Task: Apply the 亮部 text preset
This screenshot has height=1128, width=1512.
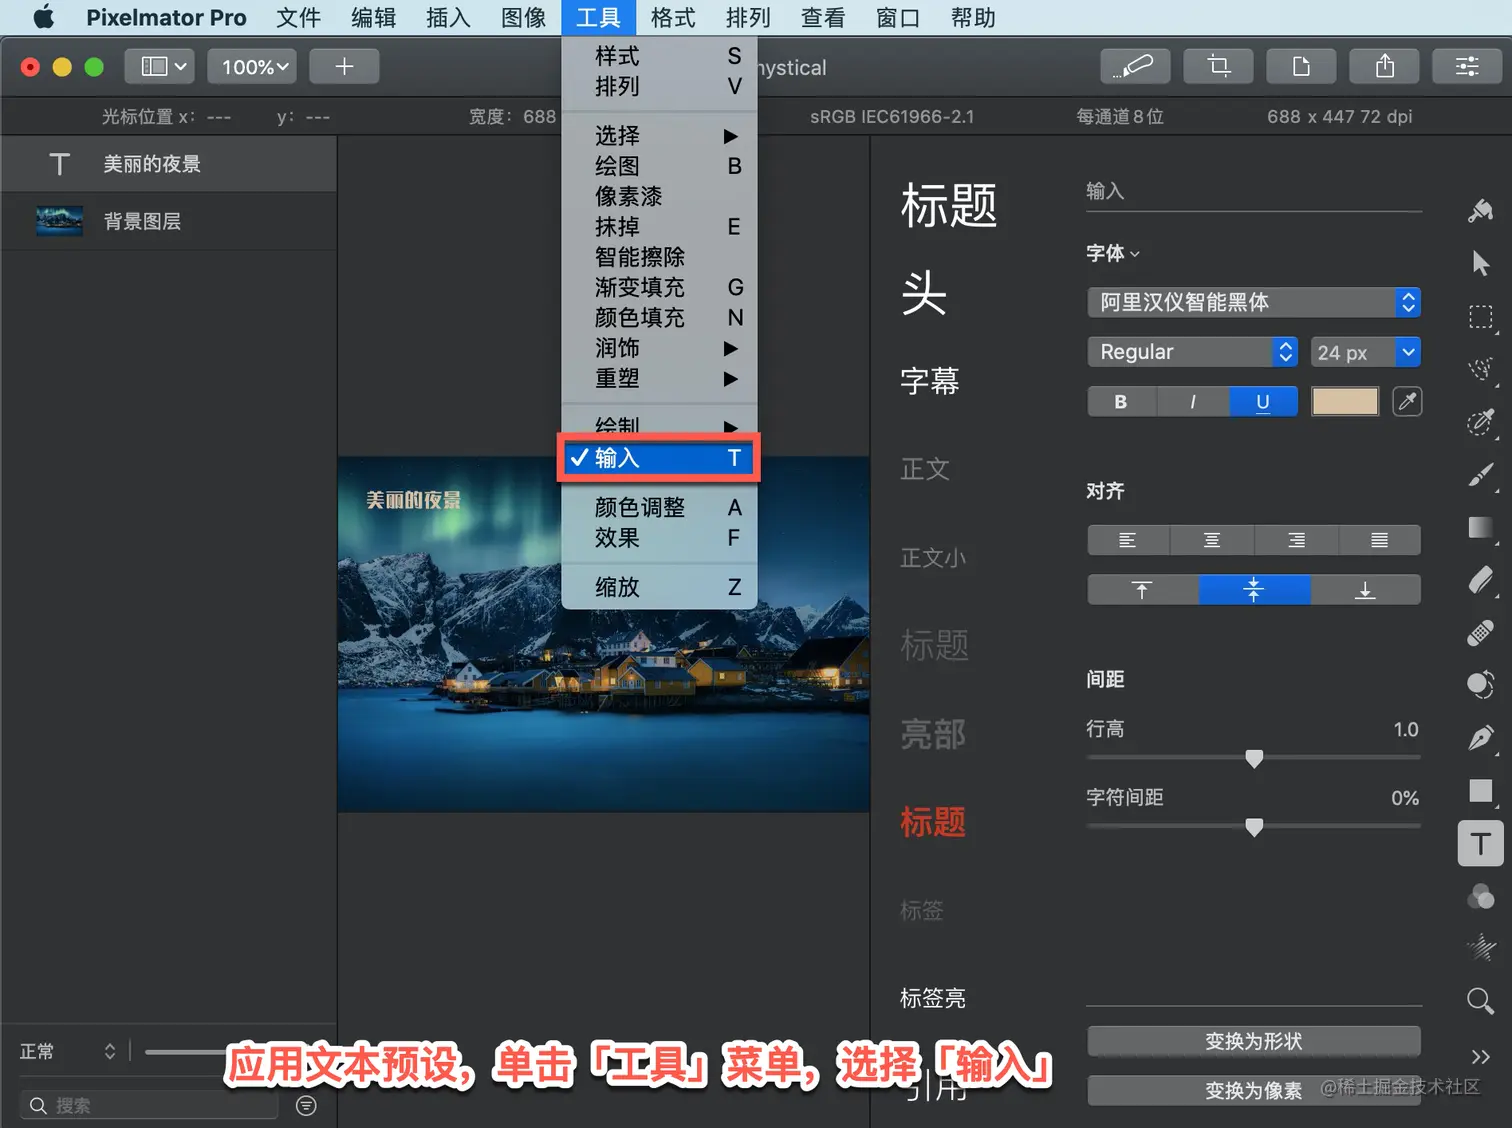Action: (933, 734)
